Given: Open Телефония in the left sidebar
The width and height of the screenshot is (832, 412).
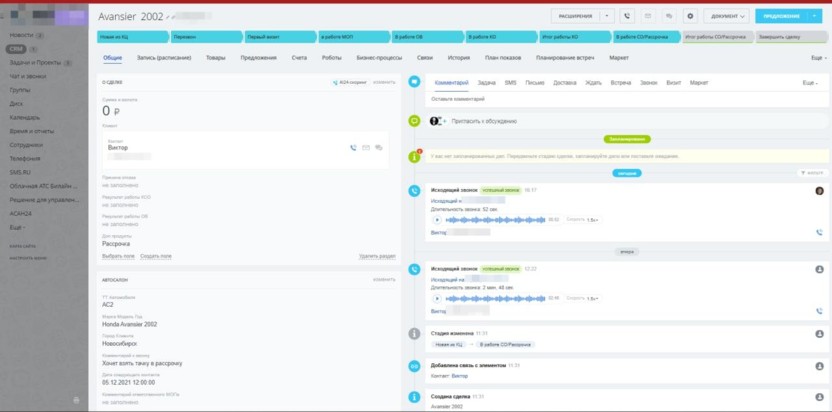Looking at the screenshot, I should pos(24,158).
